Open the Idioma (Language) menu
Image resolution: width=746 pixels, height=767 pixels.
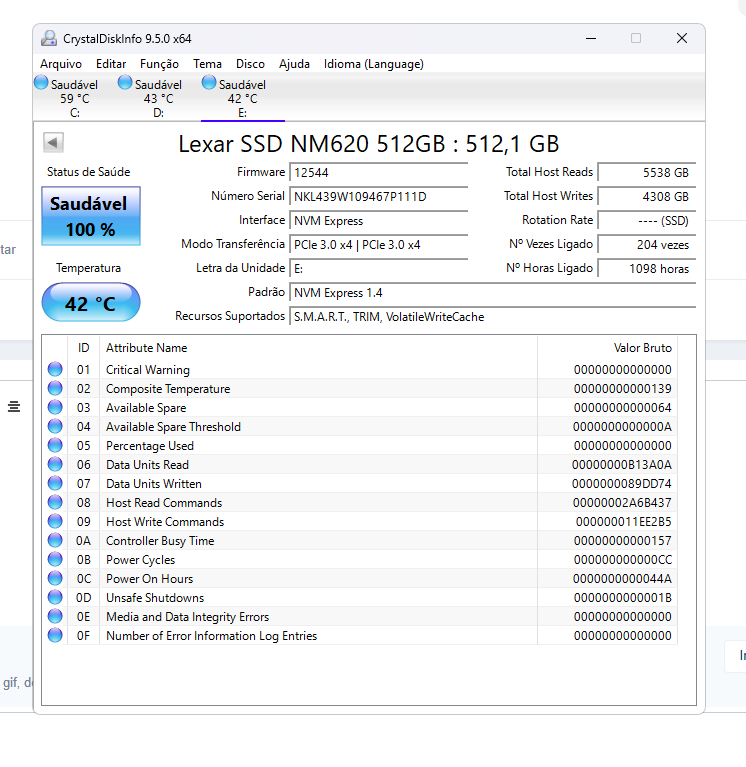pyautogui.click(x=374, y=64)
